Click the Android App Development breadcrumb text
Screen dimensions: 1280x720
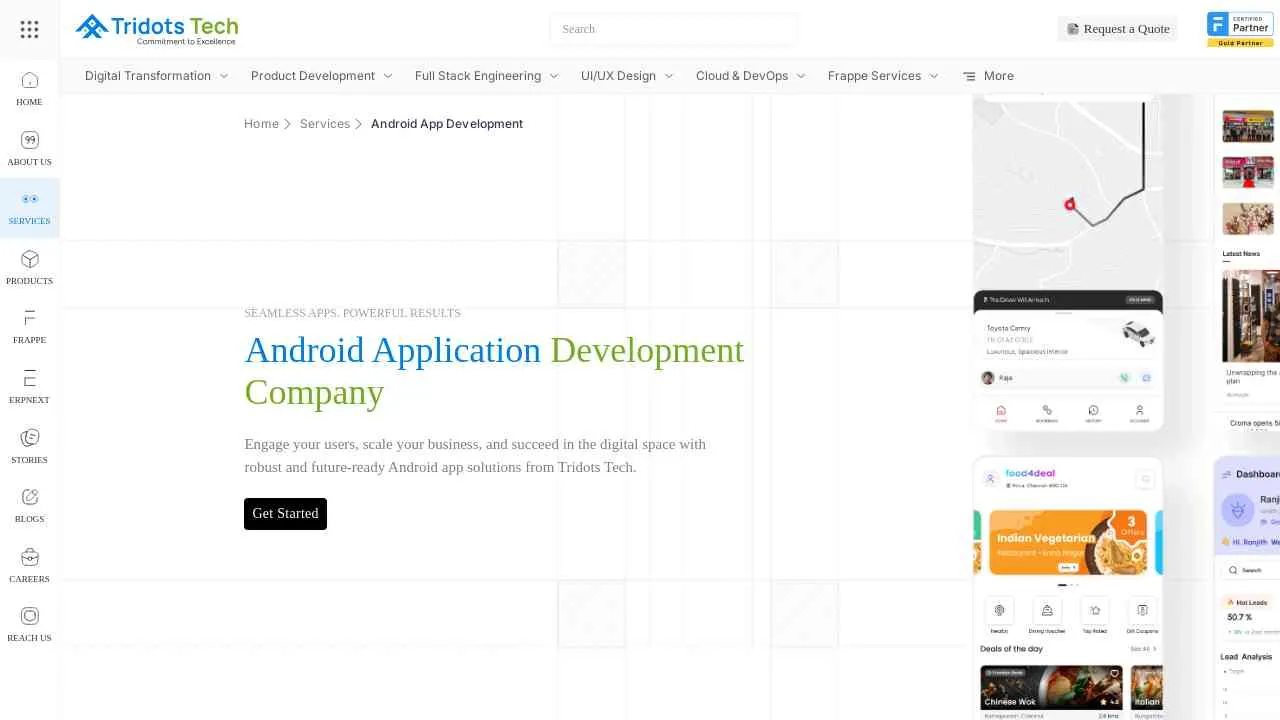click(x=447, y=124)
